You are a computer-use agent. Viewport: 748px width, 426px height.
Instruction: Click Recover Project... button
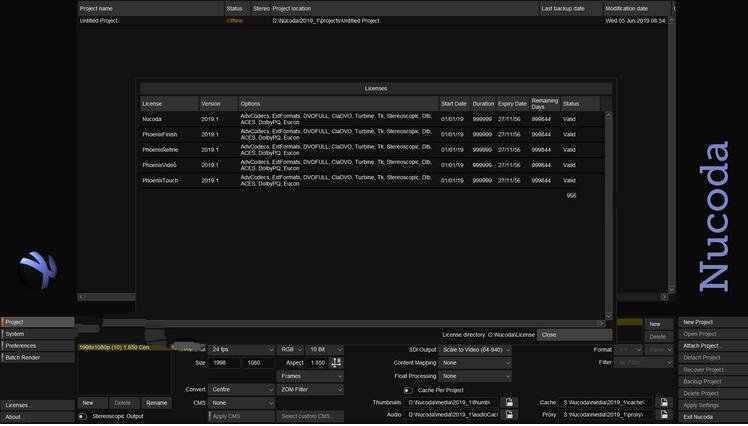713,370
